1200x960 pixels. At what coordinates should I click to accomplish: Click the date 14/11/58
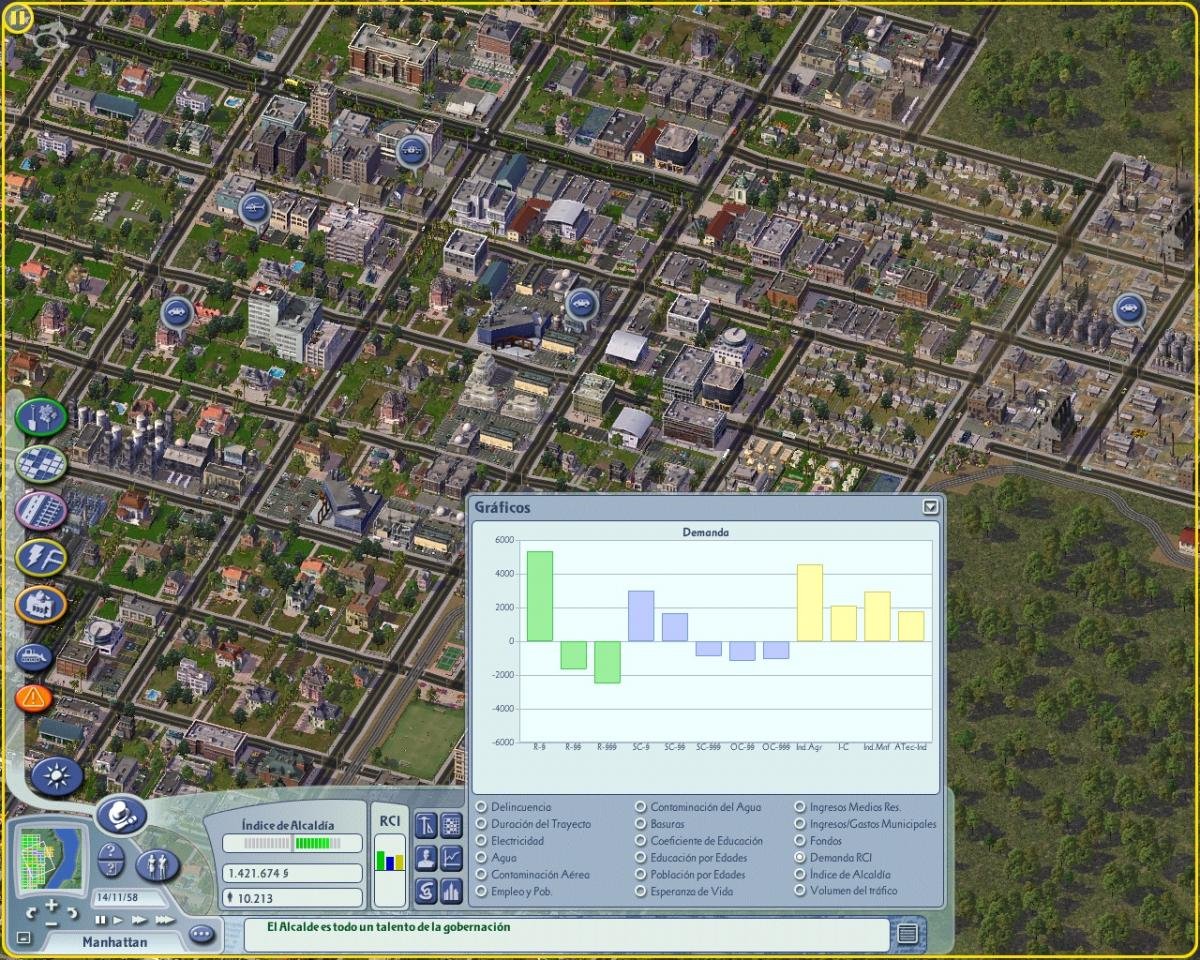[115, 898]
